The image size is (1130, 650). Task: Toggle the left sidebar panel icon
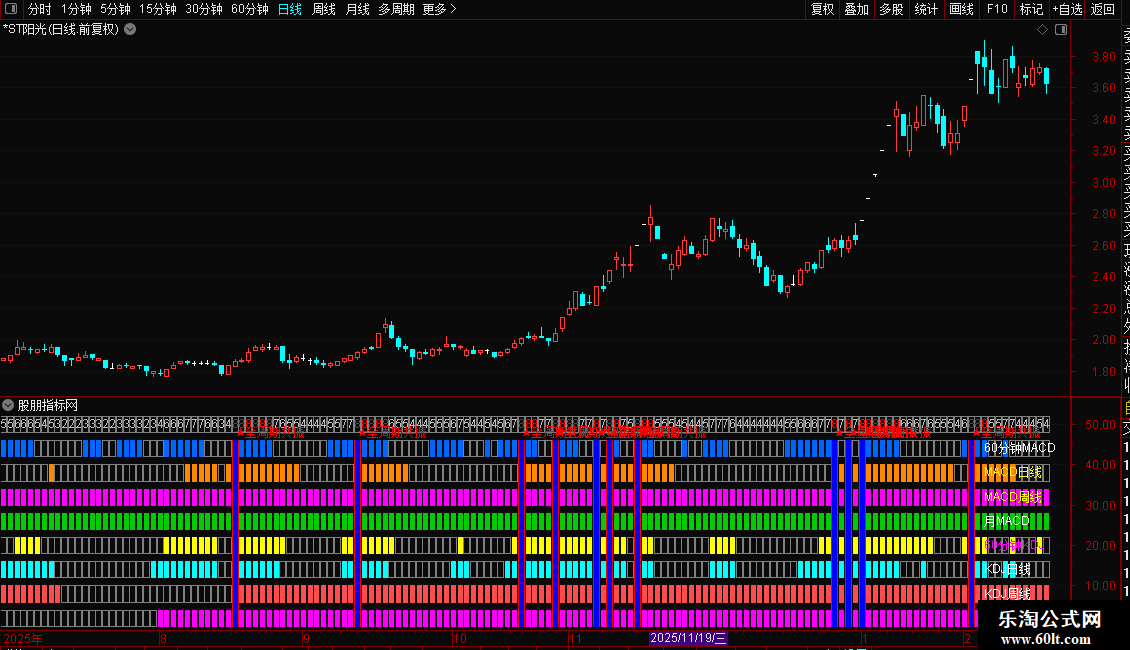tap(11, 9)
